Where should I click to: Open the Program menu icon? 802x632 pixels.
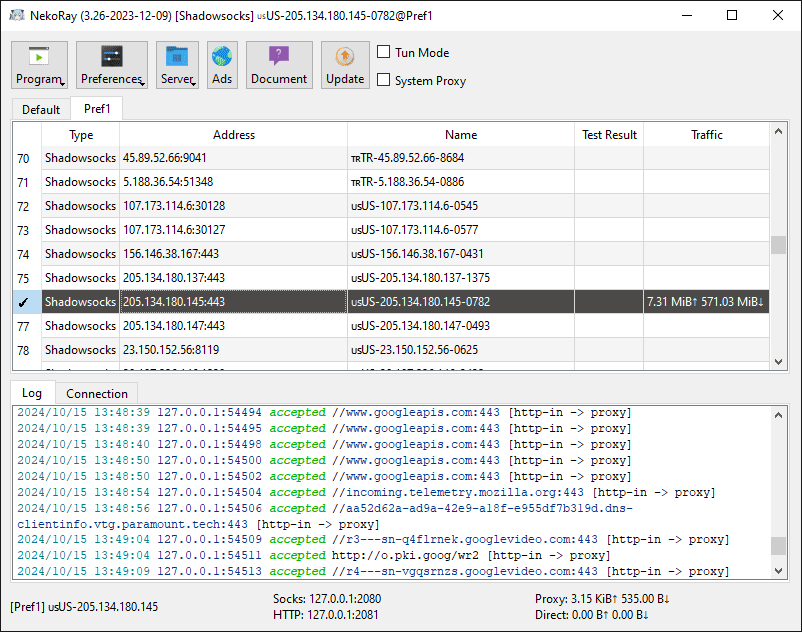[39, 57]
